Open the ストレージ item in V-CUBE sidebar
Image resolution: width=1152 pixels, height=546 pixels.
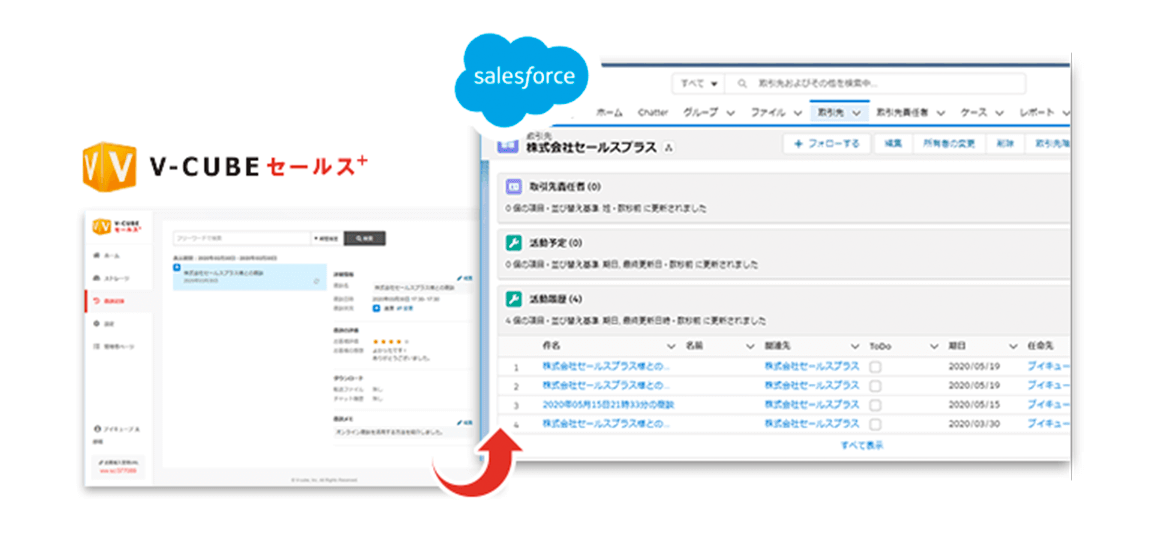(x=118, y=278)
